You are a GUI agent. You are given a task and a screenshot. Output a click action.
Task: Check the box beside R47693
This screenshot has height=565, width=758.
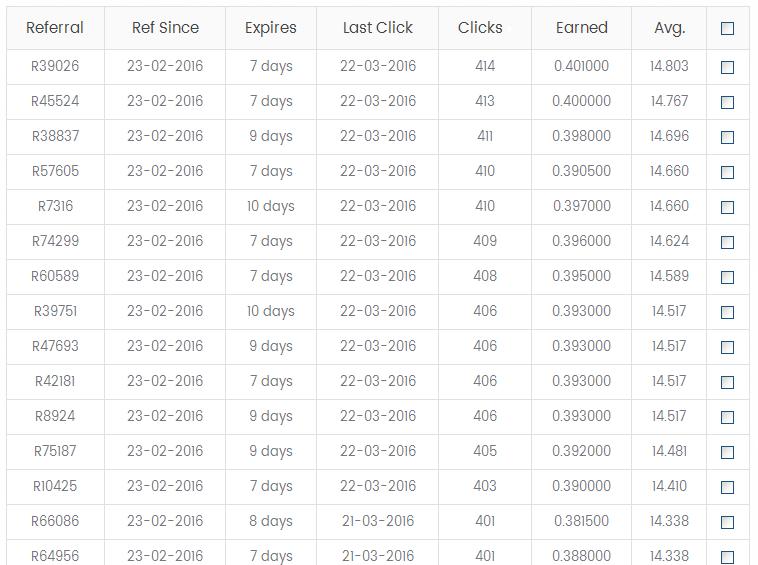[727, 347]
